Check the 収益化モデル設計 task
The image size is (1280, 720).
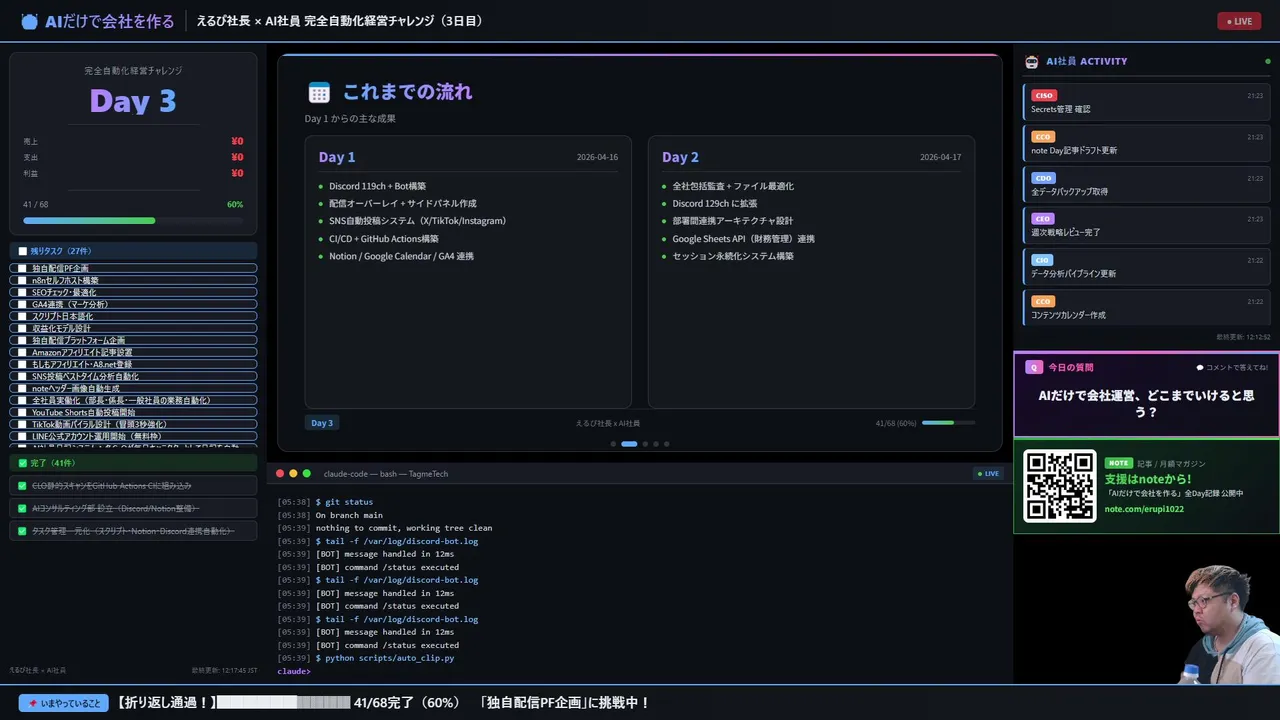pyautogui.click(x=22, y=328)
